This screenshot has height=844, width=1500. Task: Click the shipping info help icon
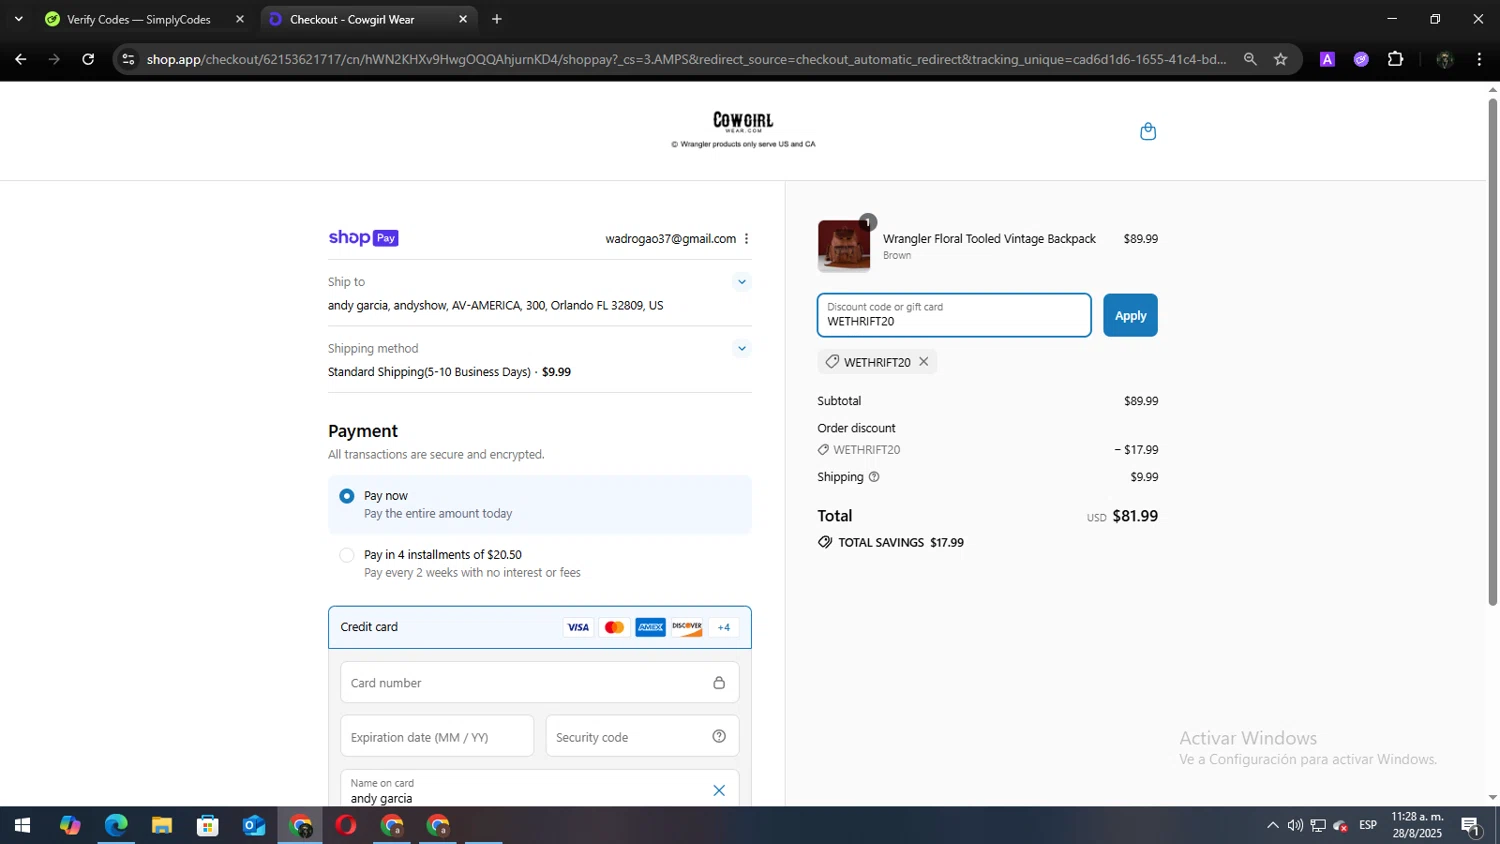click(x=874, y=477)
